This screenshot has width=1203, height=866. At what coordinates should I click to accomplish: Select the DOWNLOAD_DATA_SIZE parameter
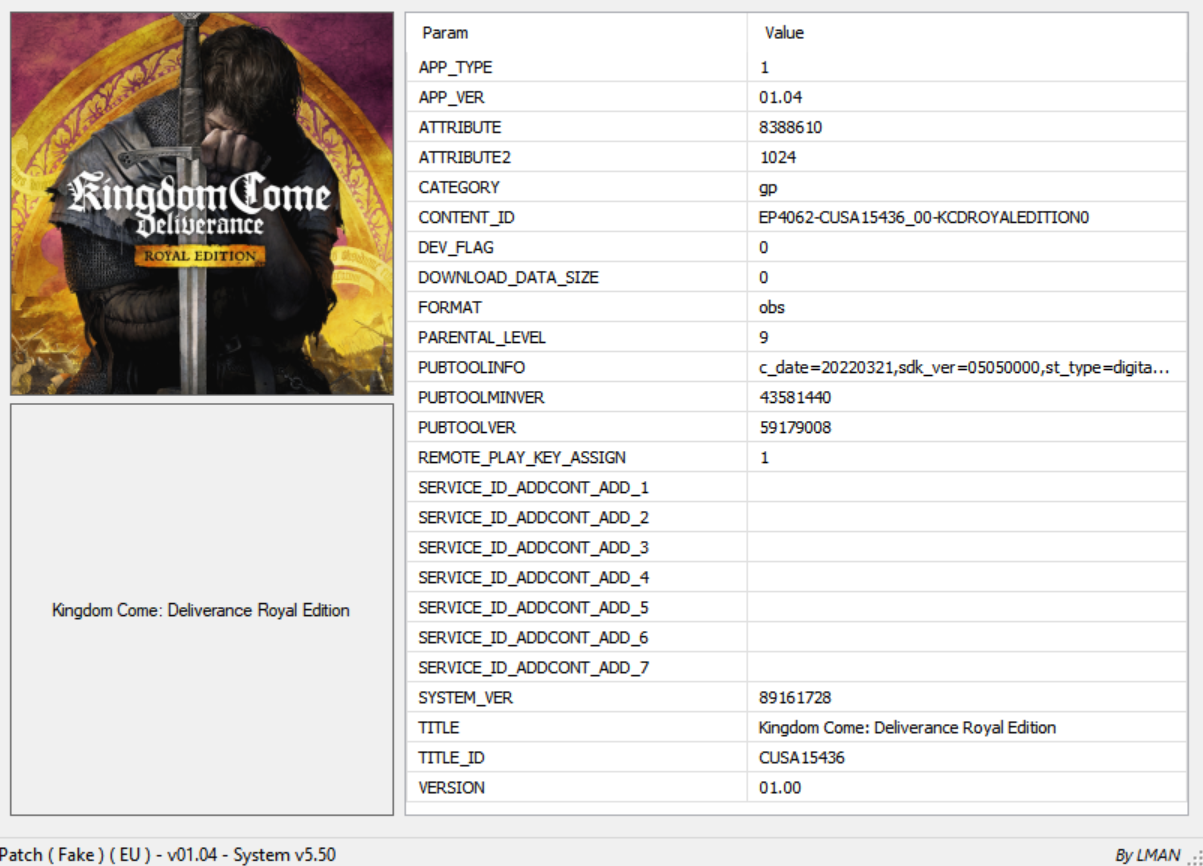point(509,277)
